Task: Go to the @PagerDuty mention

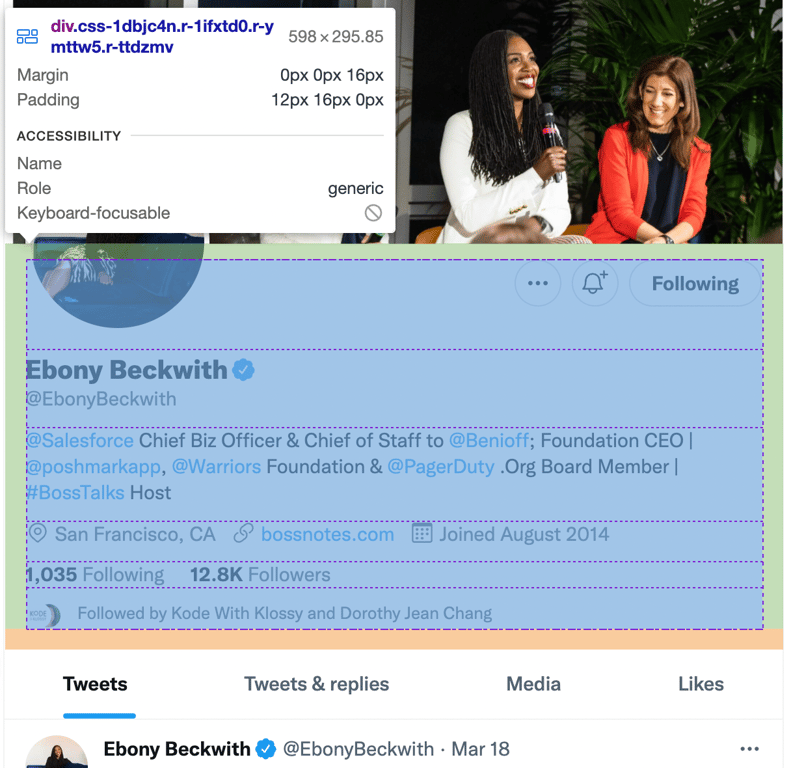Action: click(x=441, y=467)
